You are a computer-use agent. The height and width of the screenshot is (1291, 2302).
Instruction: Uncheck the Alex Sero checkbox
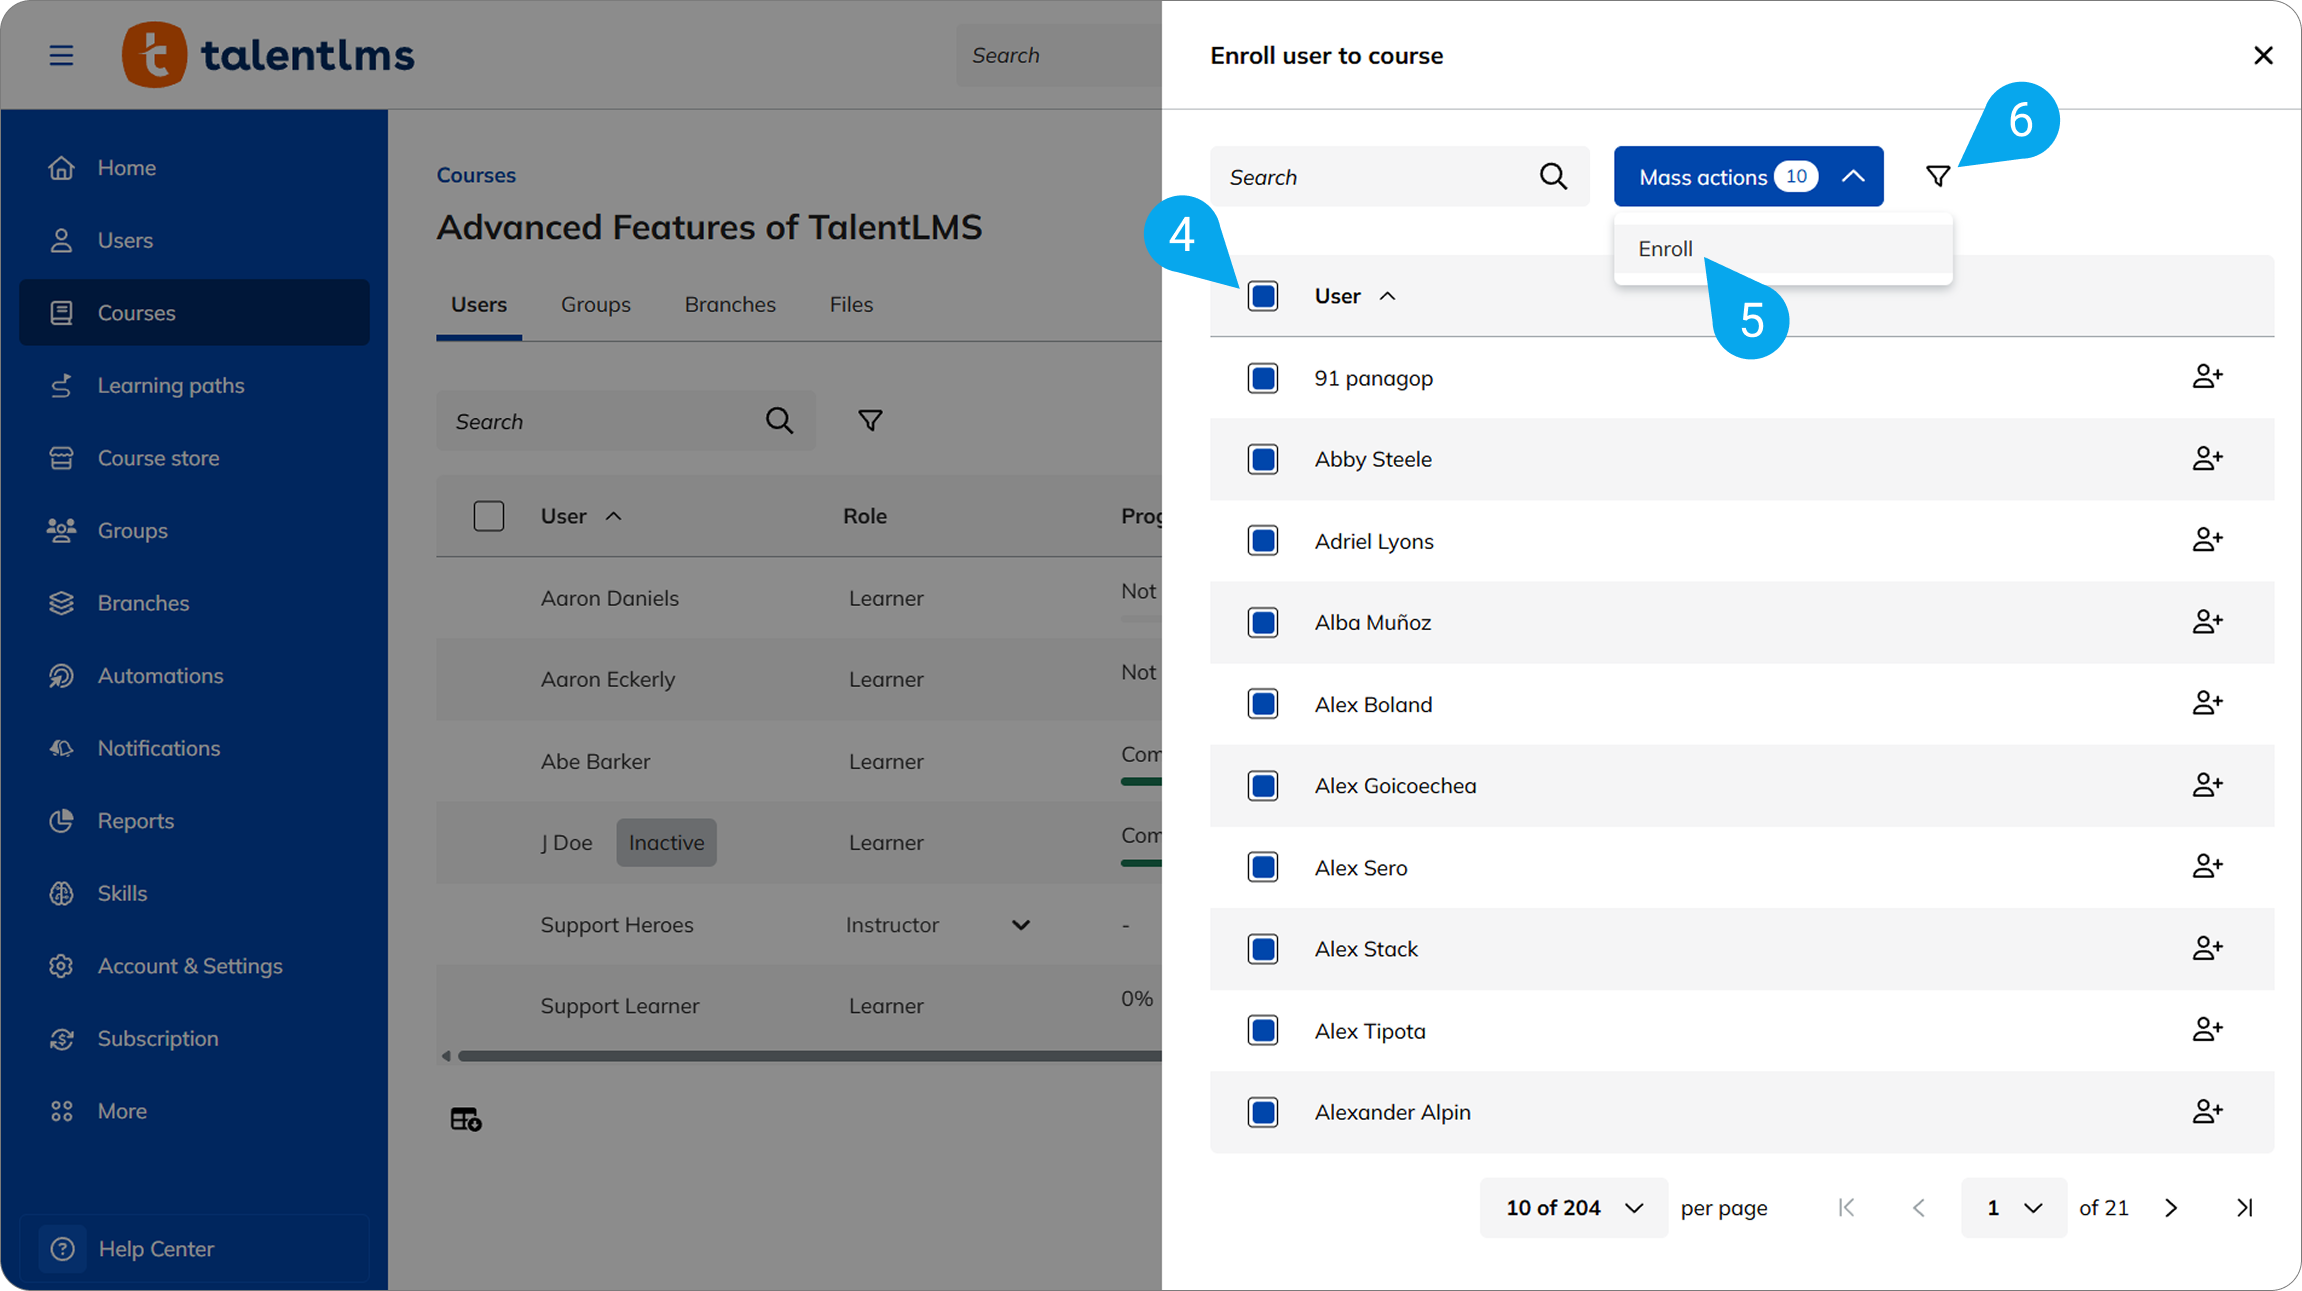1263,867
